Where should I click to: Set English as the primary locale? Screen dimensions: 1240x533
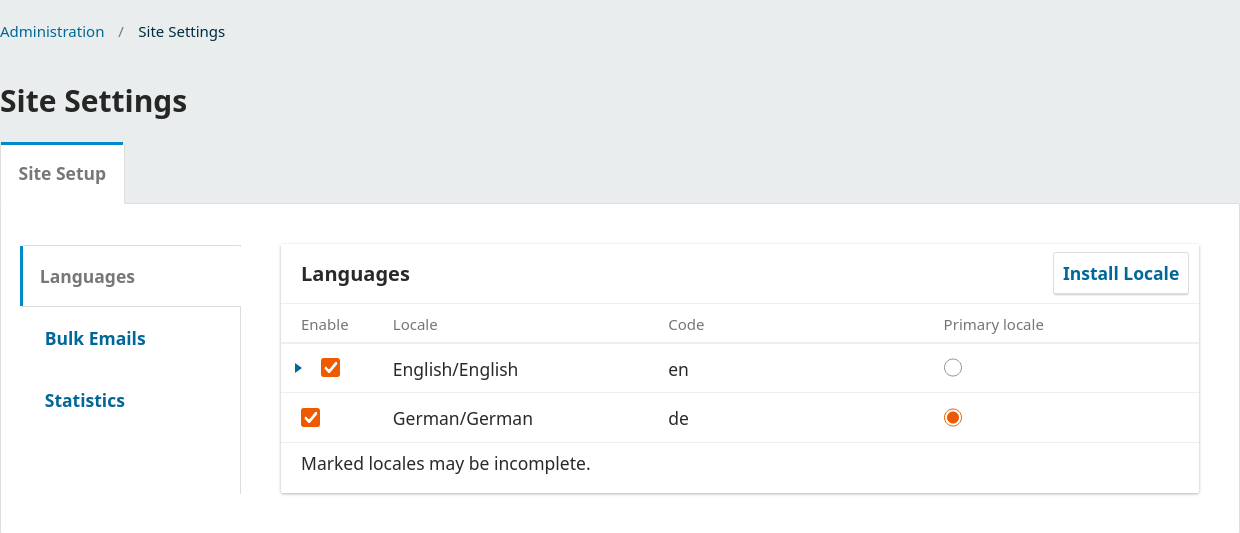953,368
